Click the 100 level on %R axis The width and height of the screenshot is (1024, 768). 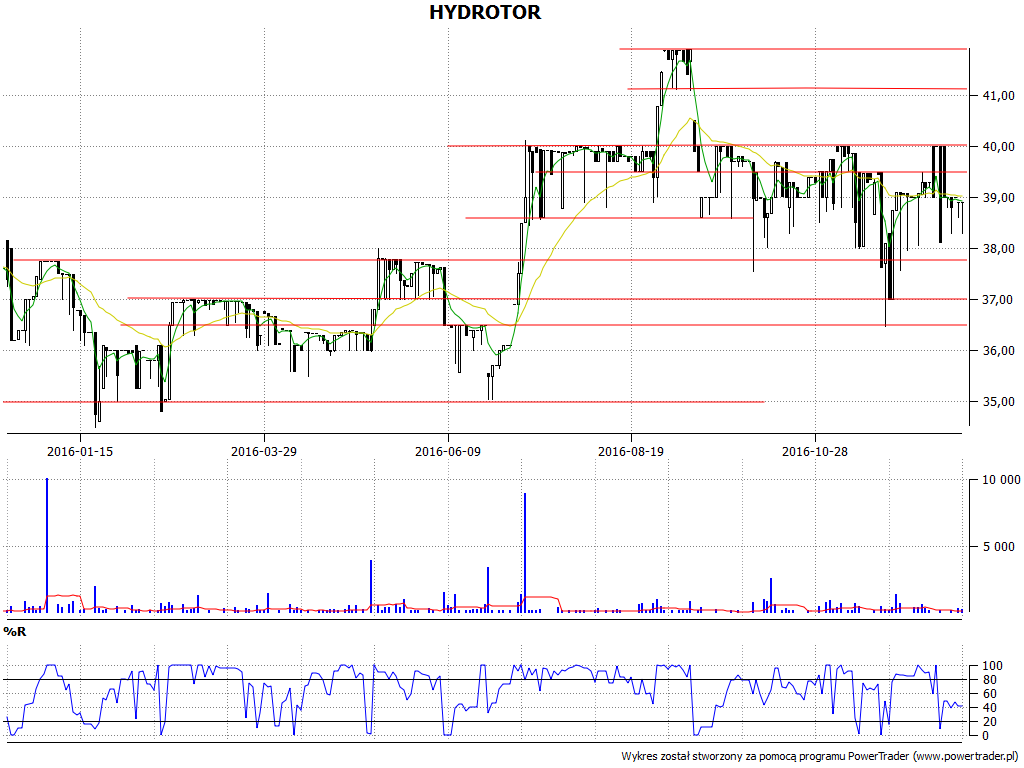tap(992, 665)
